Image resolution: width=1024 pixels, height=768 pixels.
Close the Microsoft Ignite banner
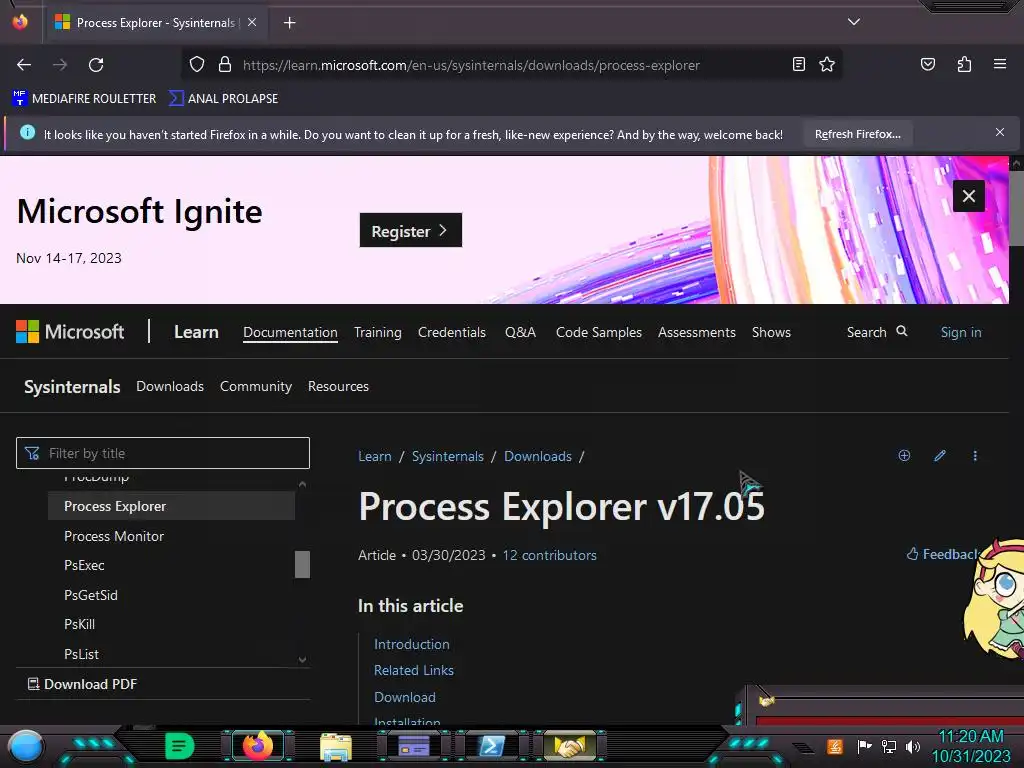[x=968, y=196]
